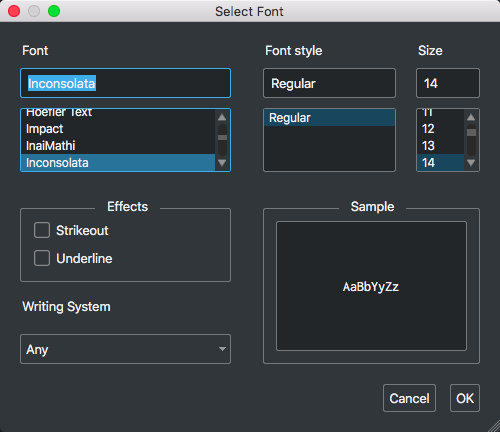Select size 14 in the size list
Screen dimensions: 500x432
pos(440,163)
